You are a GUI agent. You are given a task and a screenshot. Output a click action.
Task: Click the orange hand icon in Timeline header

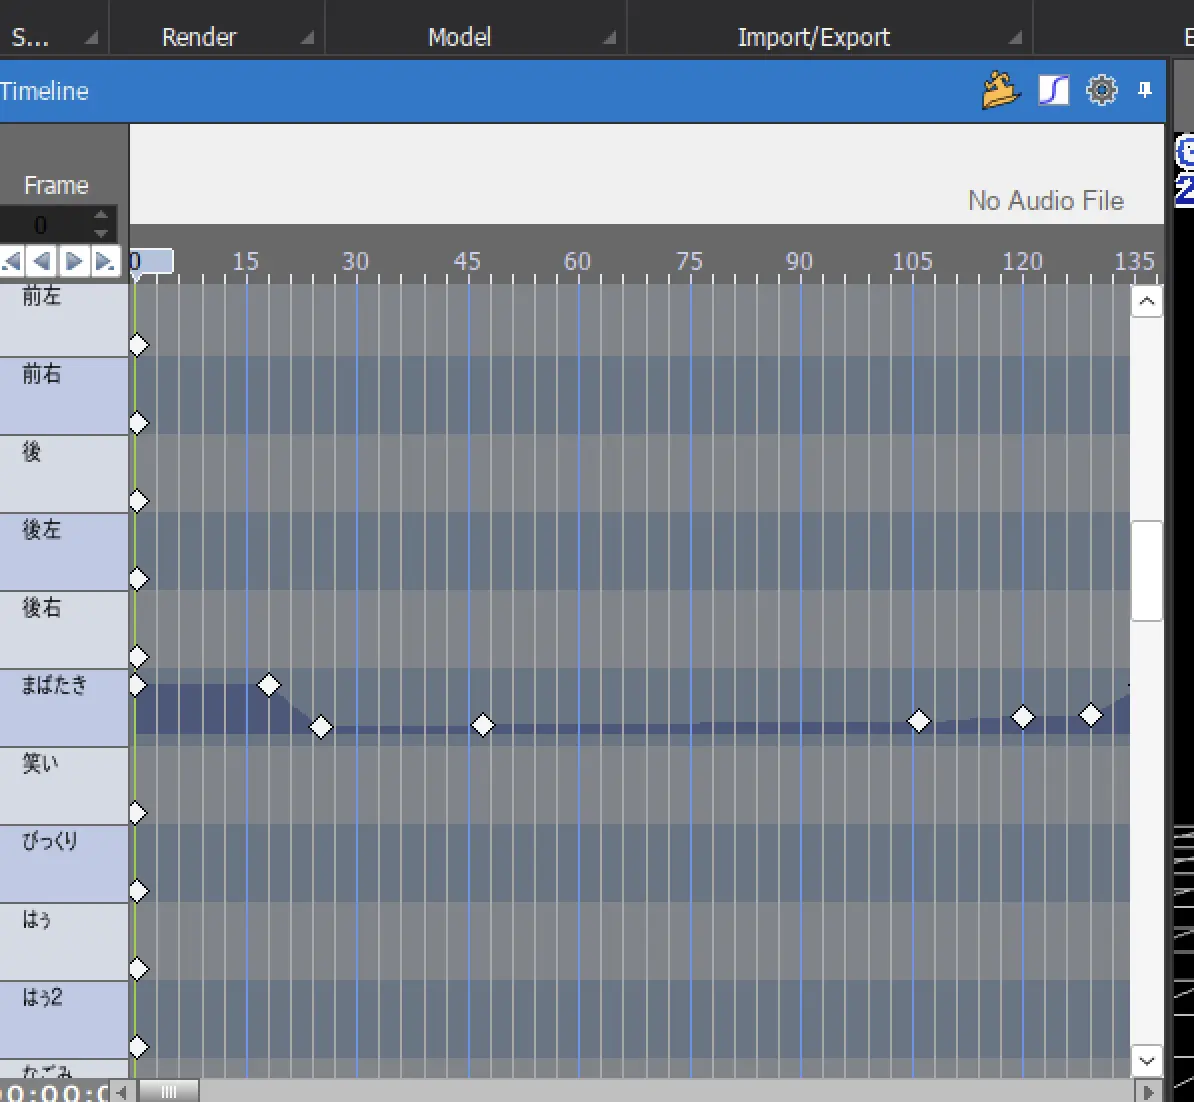[1001, 90]
